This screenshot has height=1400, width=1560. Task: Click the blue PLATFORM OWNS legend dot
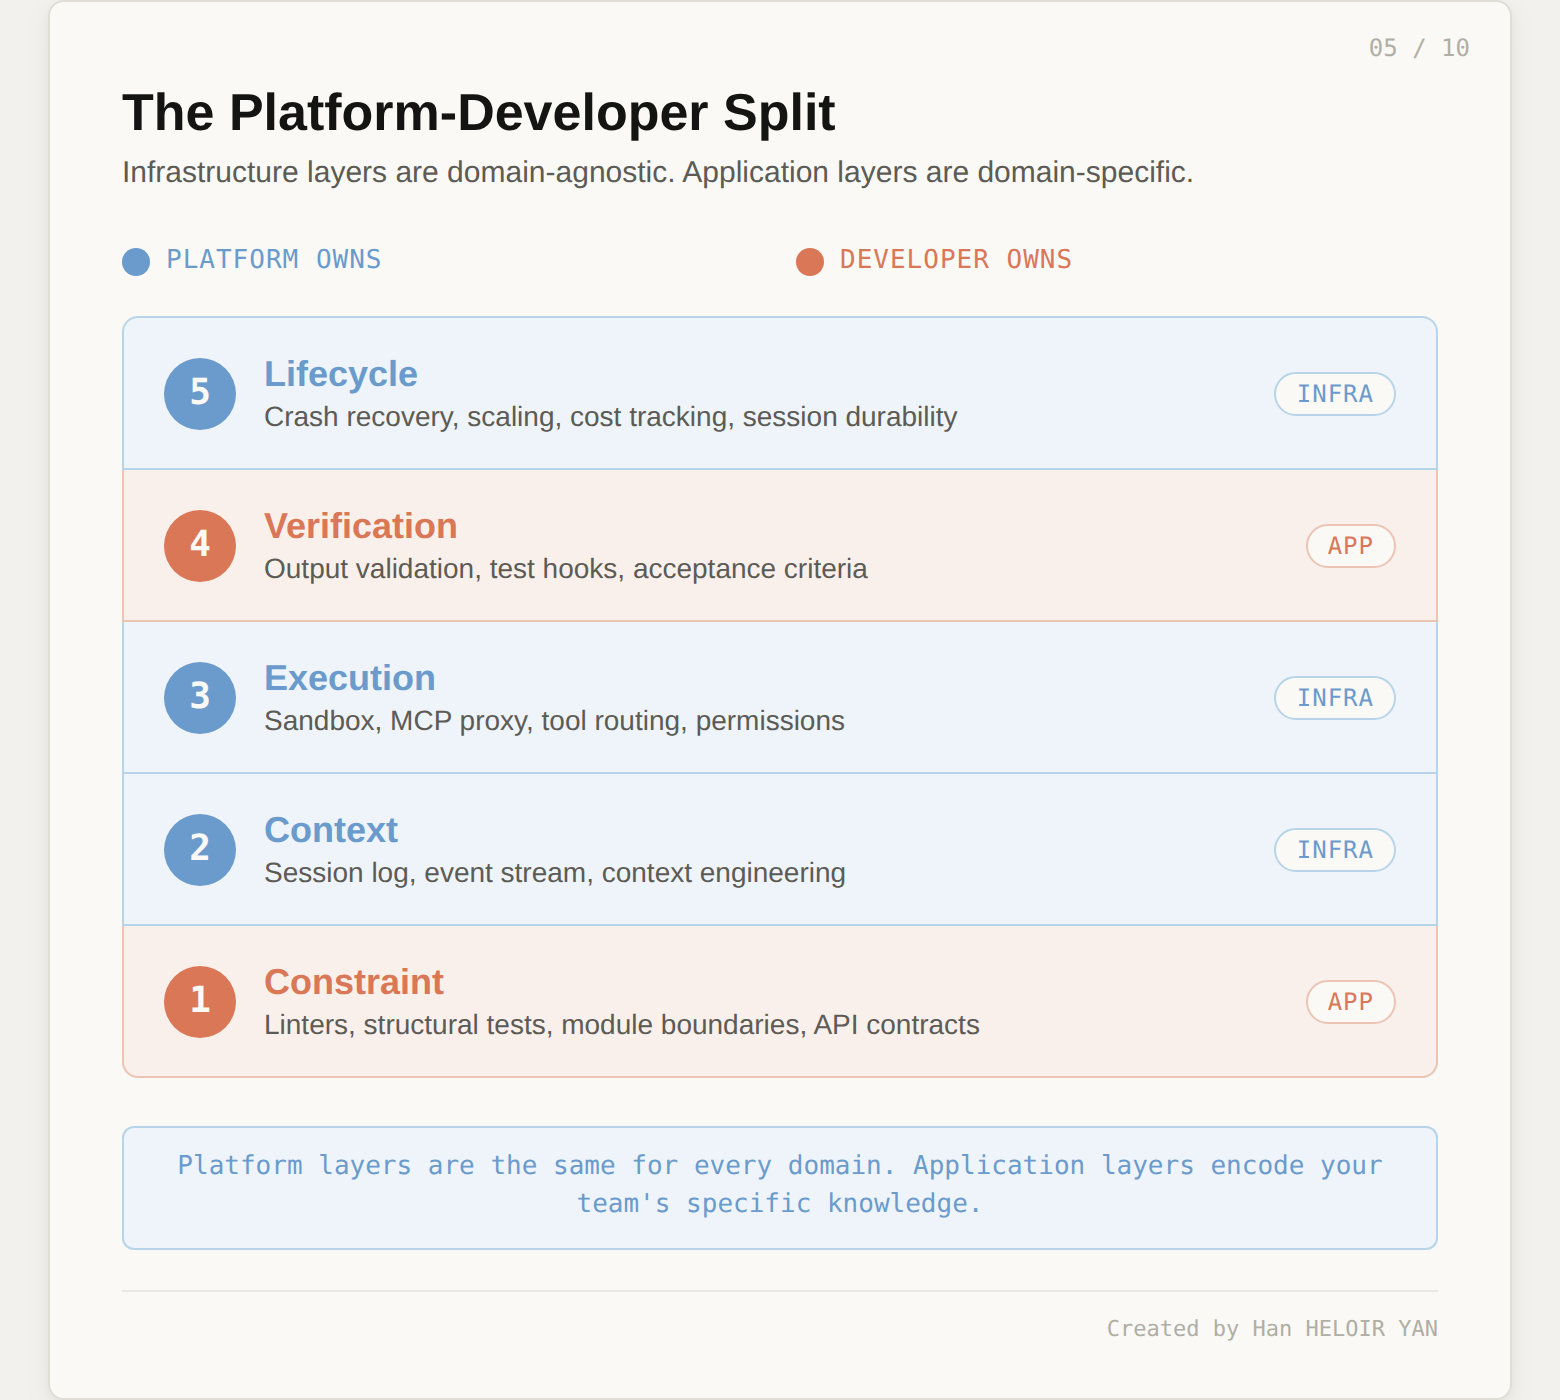coord(135,261)
